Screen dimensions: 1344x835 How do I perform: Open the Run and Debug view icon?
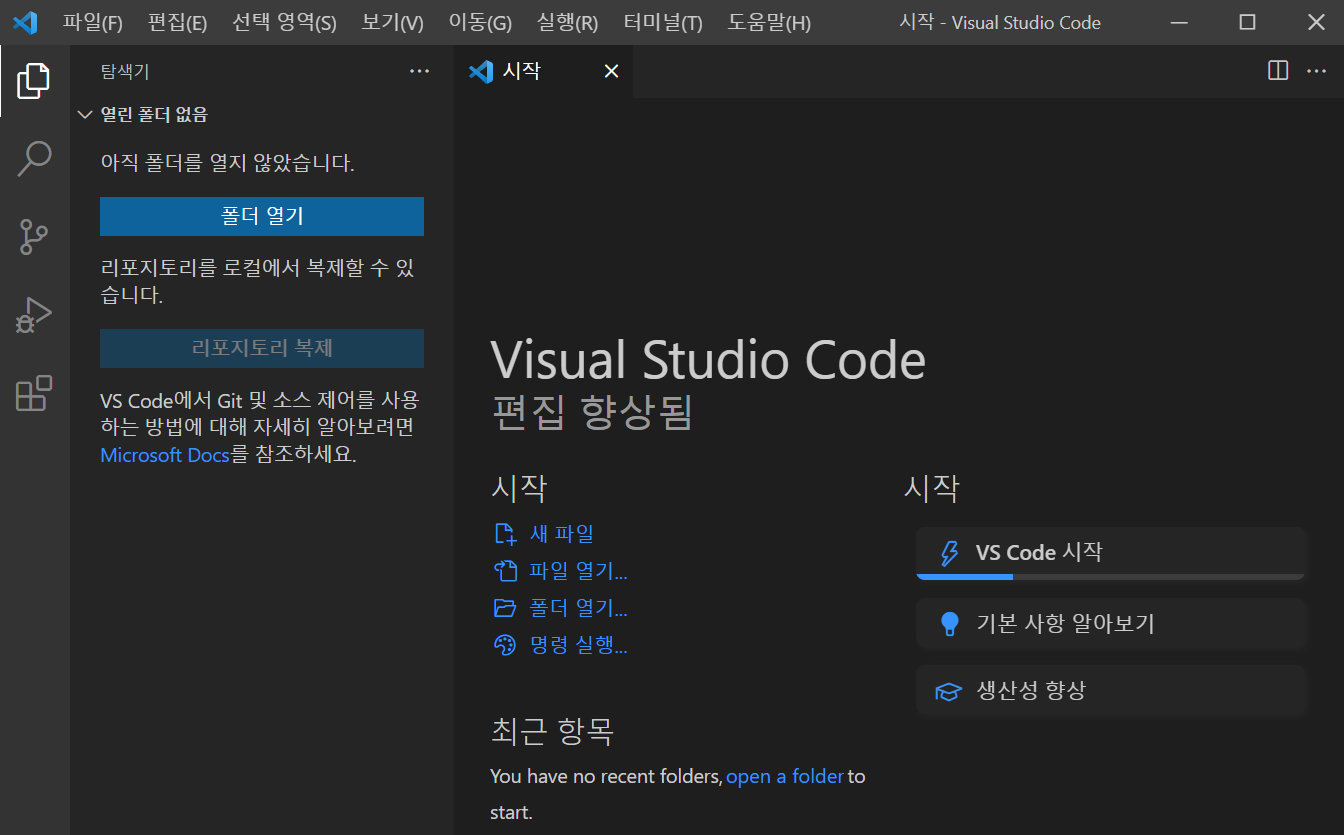pyautogui.click(x=34, y=315)
